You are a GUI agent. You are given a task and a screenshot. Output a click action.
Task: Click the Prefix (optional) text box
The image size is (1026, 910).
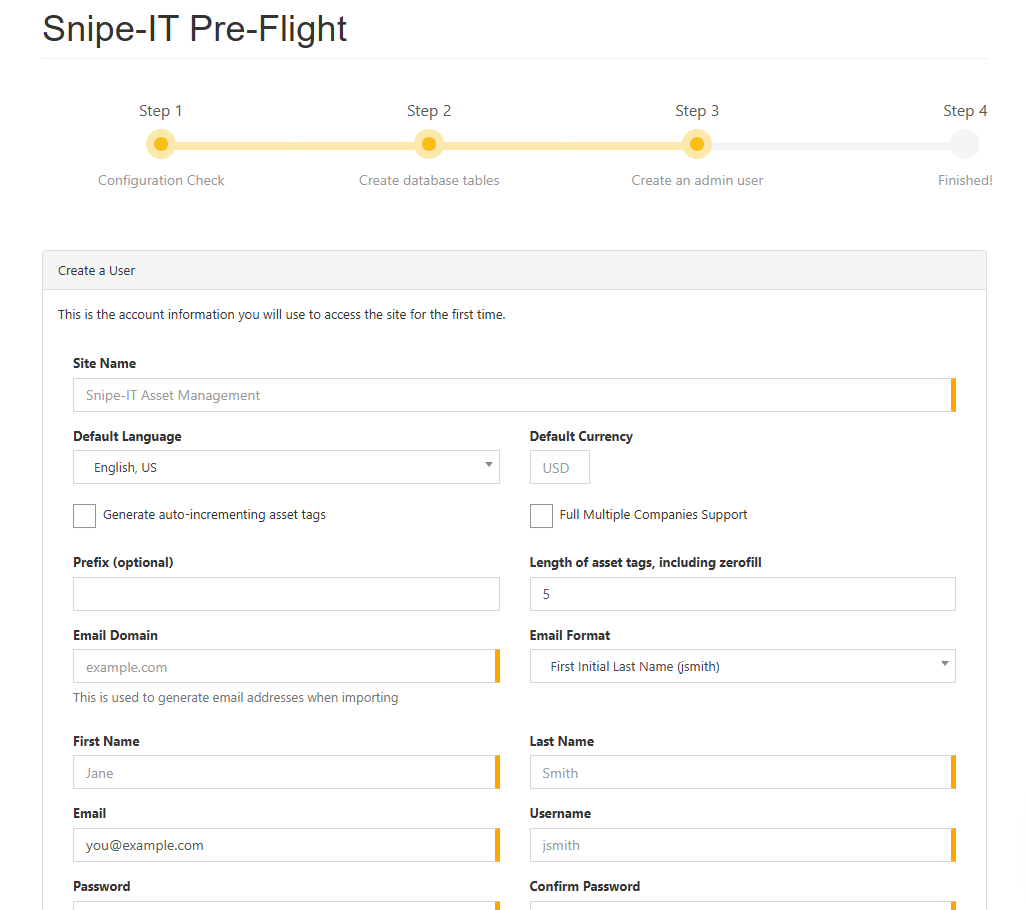click(286, 594)
